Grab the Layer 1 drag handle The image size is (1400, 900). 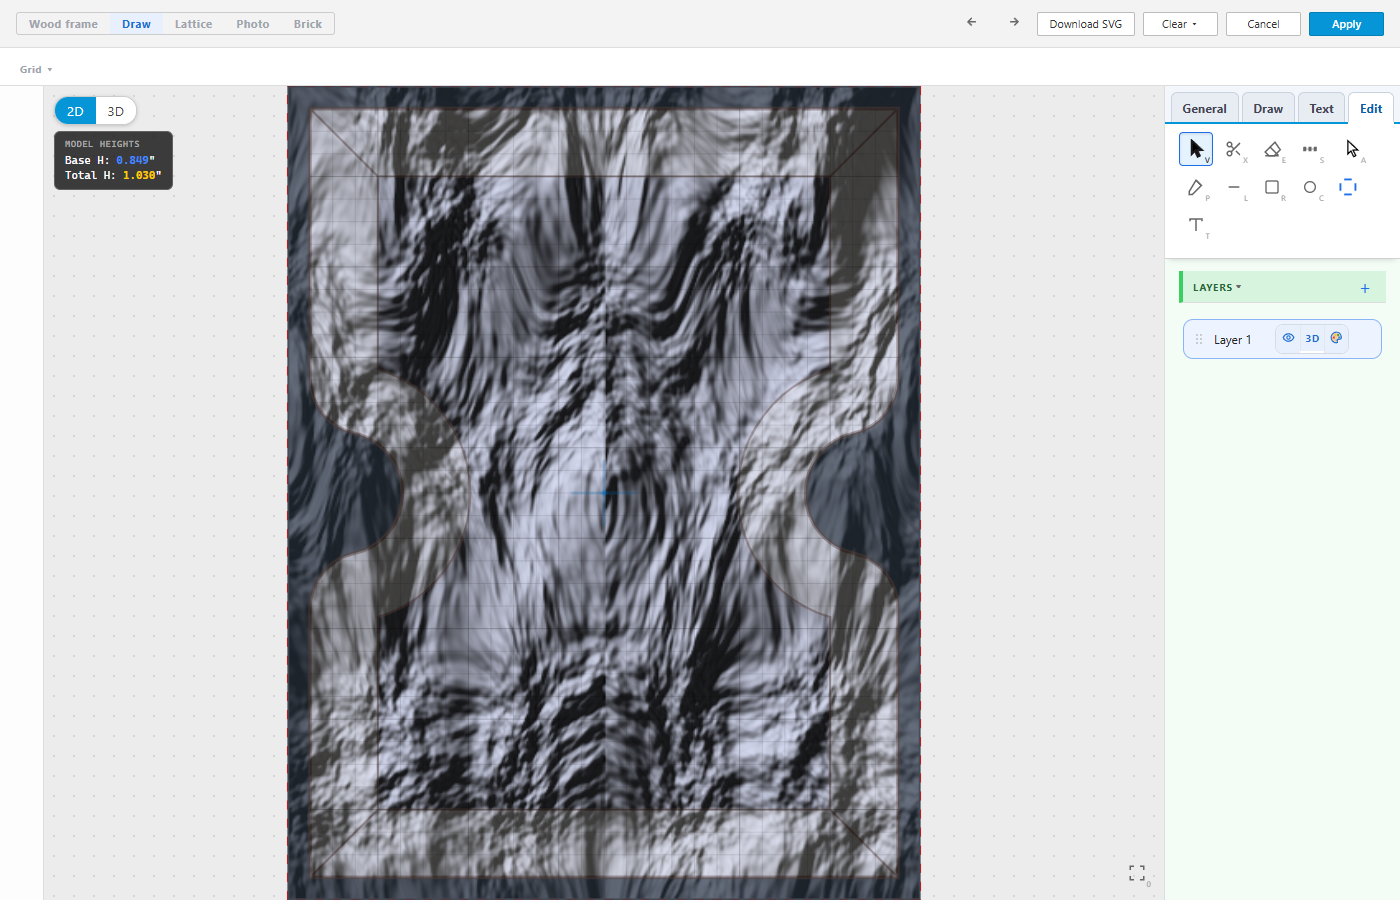[x=1199, y=339]
